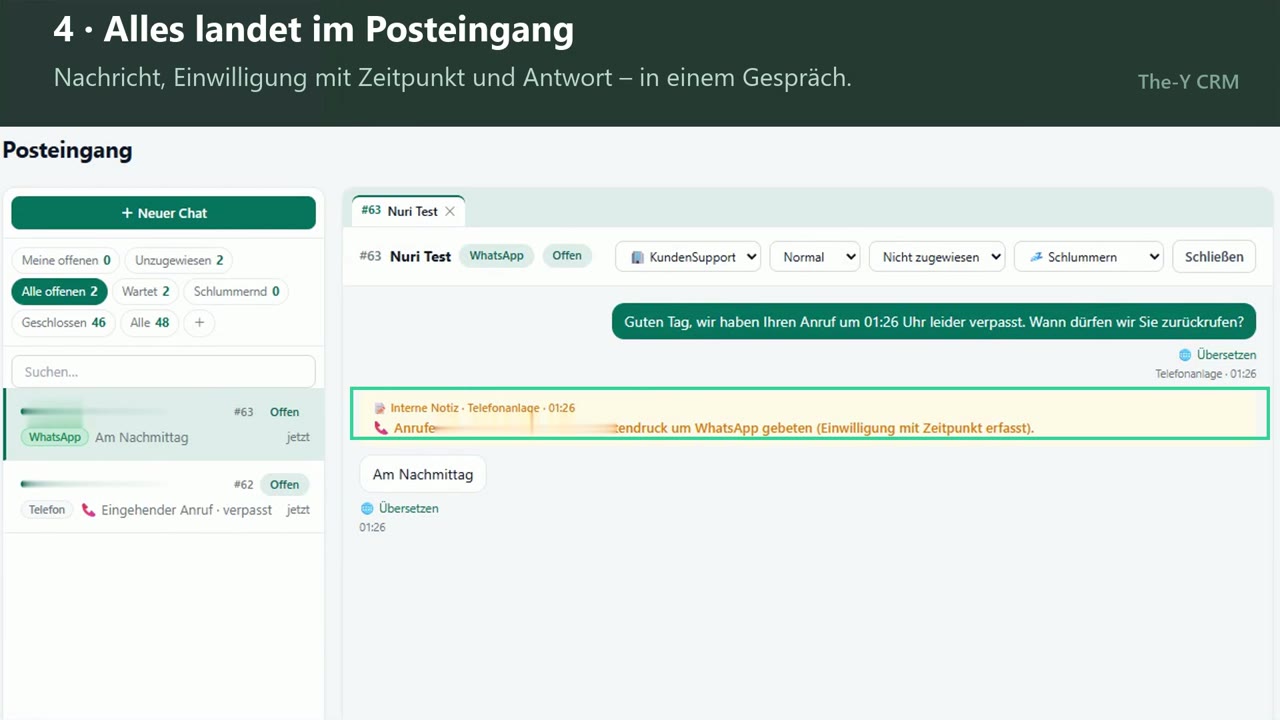Click globe icon under Am Nachmittag bubble
Viewport: 1280px width, 720px height.
click(x=367, y=508)
